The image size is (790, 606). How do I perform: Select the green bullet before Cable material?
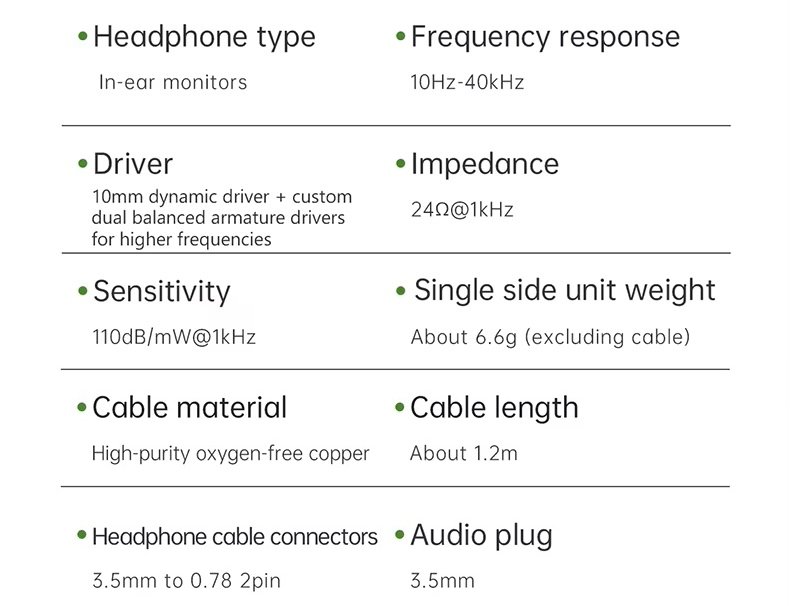[x=83, y=408]
